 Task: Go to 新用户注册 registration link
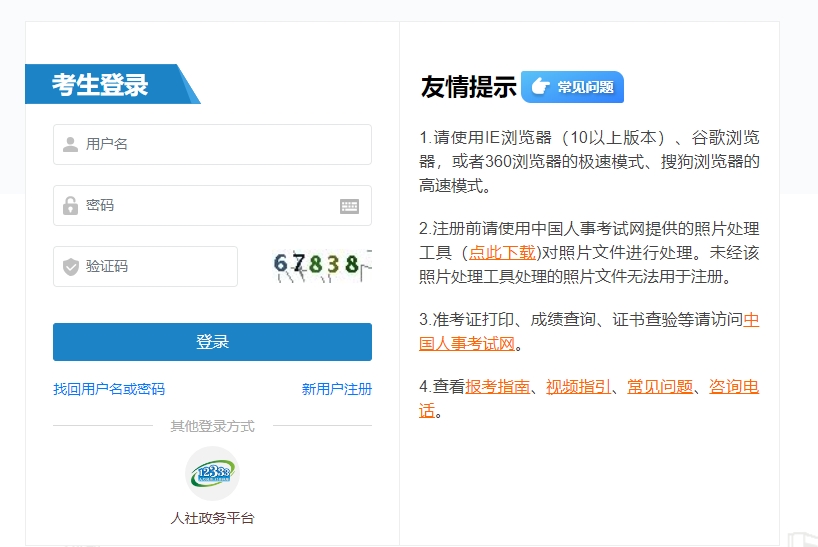[337, 389]
